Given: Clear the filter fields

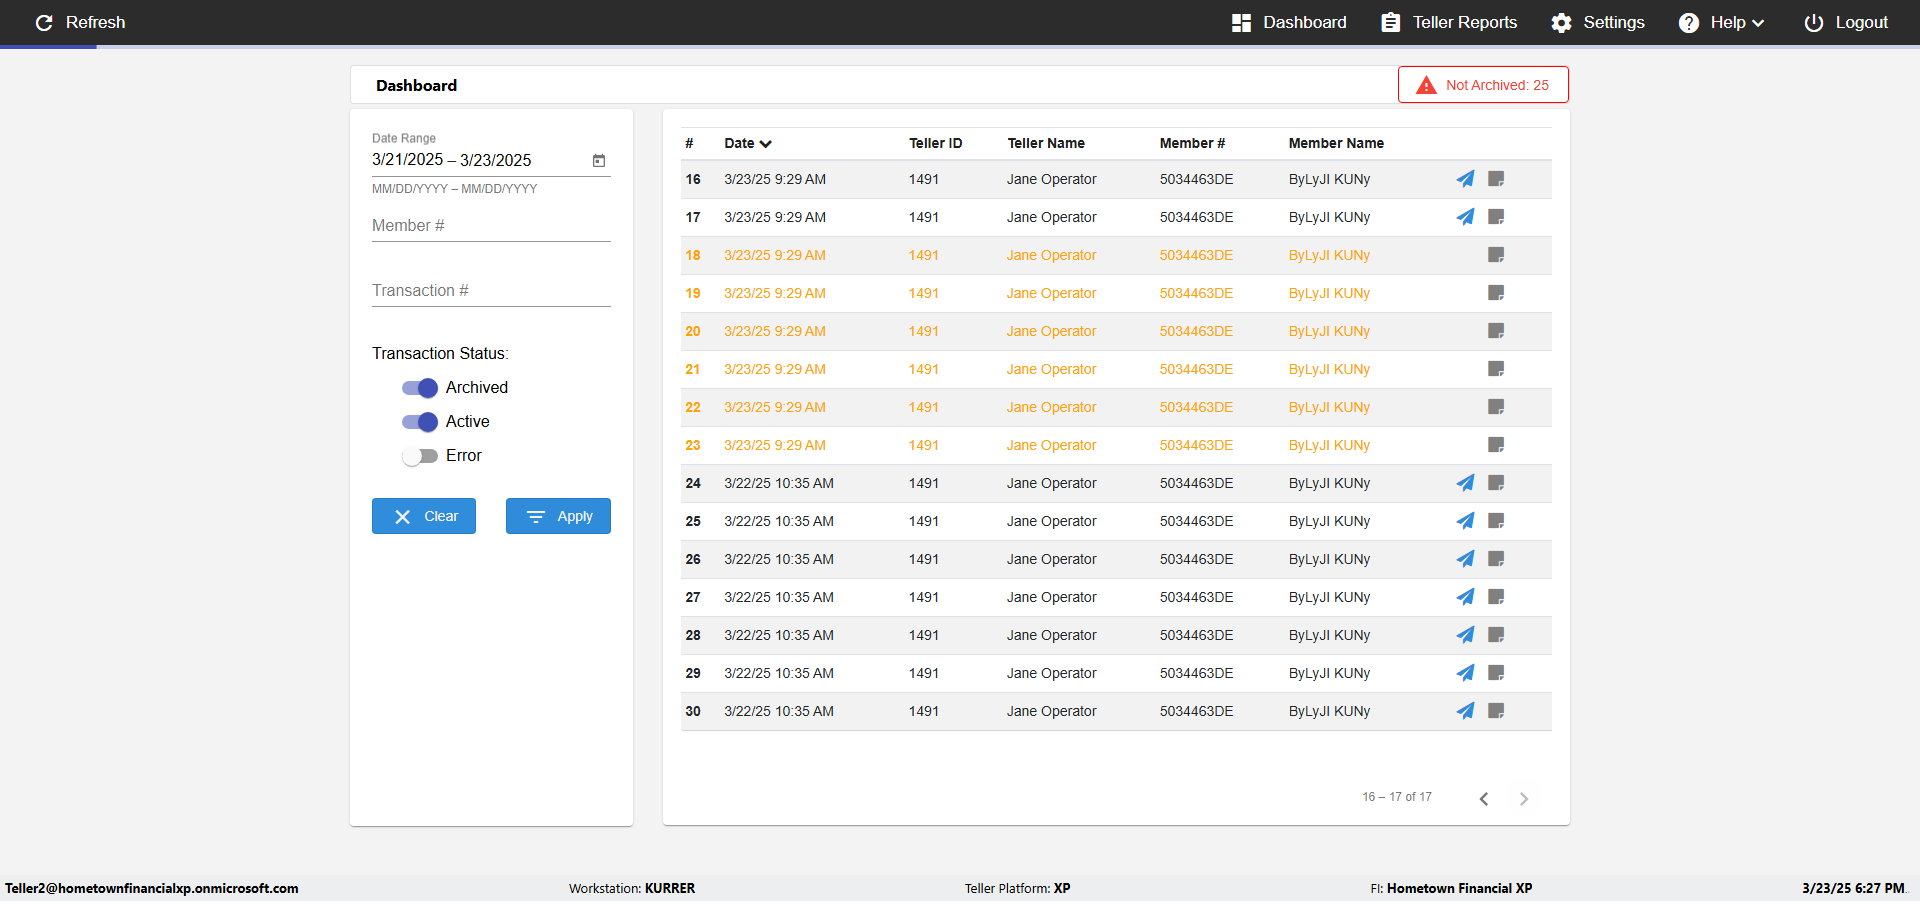Looking at the screenshot, I should (424, 516).
